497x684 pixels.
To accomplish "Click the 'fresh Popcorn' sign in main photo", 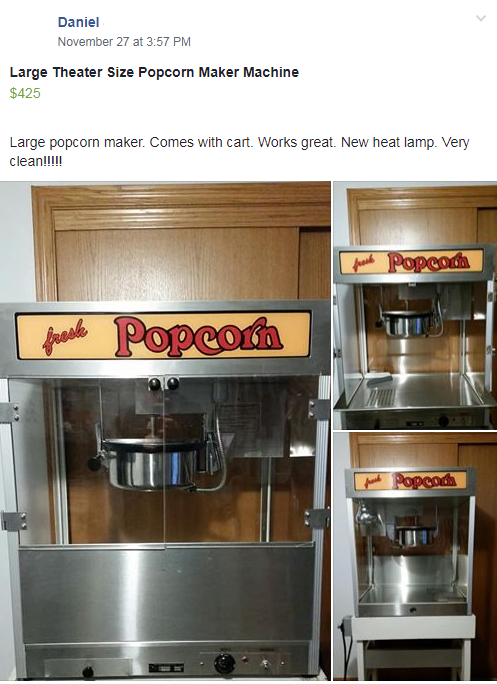I will click(164, 335).
